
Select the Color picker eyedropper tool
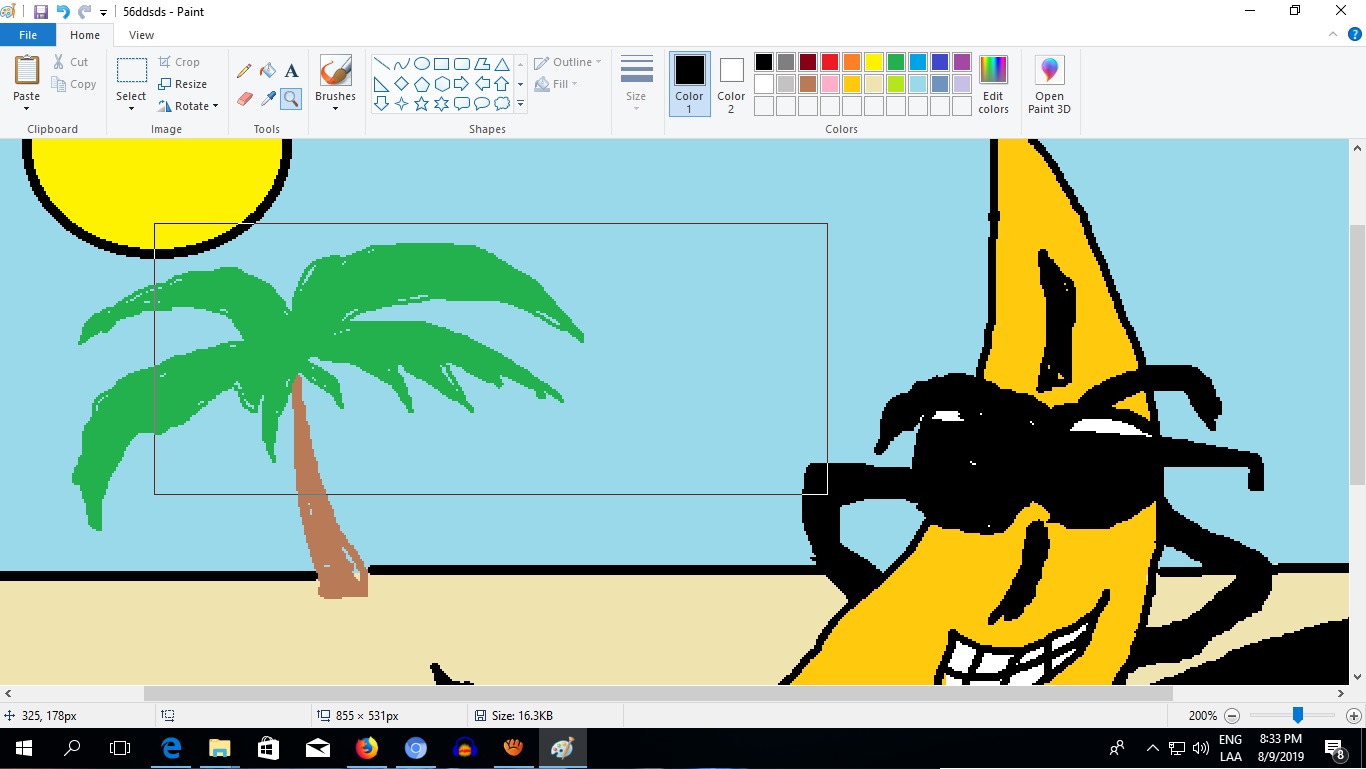(x=268, y=98)
